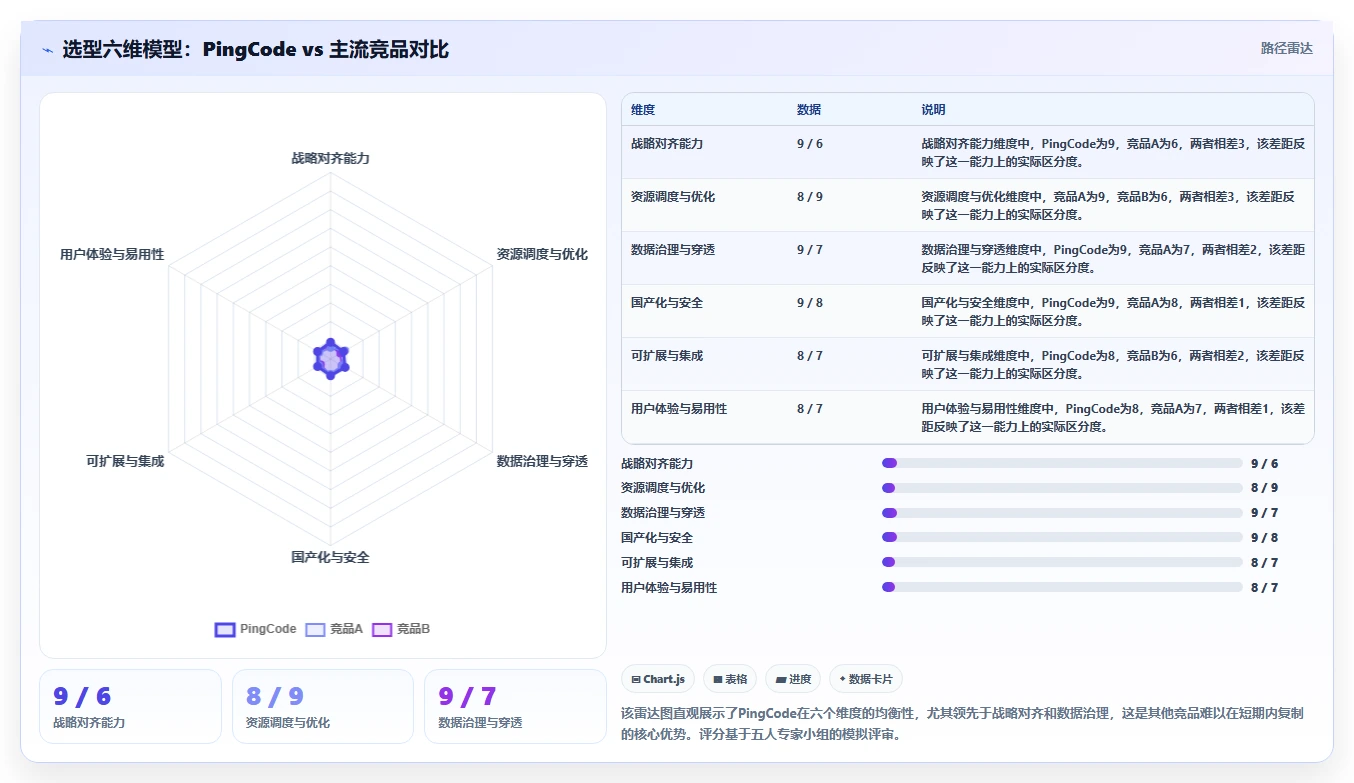Click the 进度 tag
Image resolution: width=1354 pixels, height=783 pixels.
pyautogui.click(x=793, y=679)
